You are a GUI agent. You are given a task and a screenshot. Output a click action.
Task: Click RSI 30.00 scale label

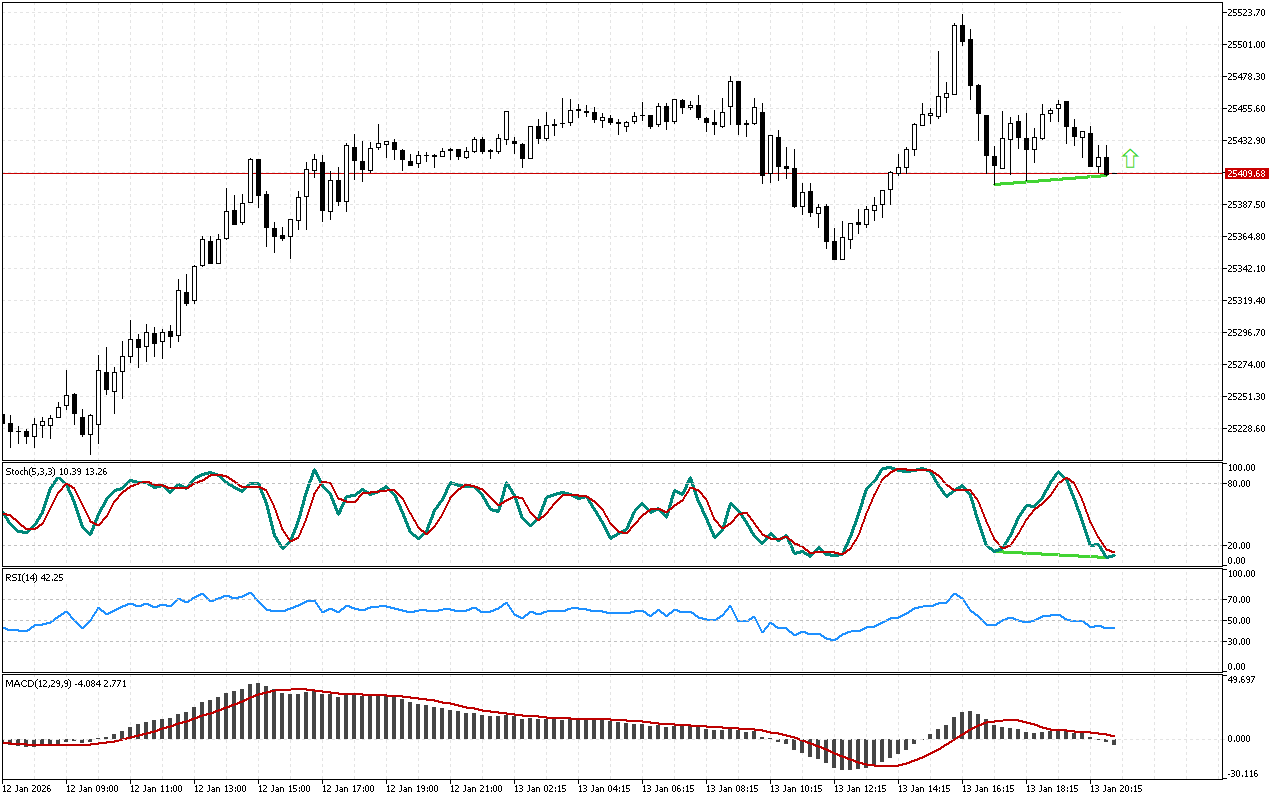1240,642
